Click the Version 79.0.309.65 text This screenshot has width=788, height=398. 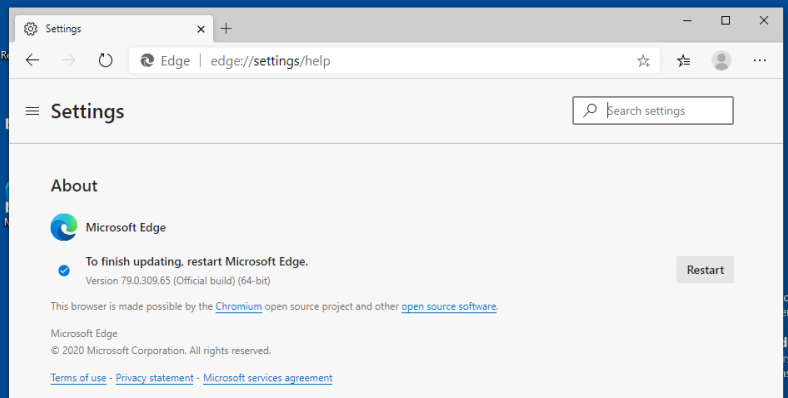[178, 281]
